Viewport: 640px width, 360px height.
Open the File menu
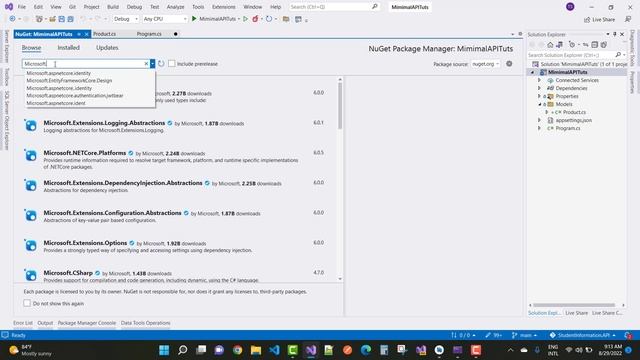click(22, 7)
